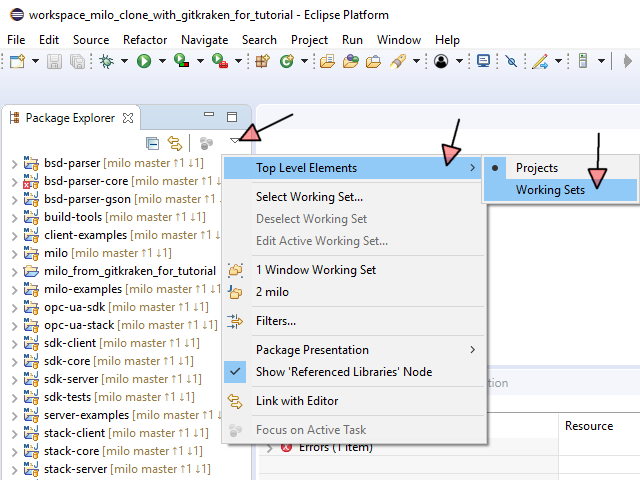This screenshot has width=640, height=480.
Task: Click the Save All toolbar icon
Action: click(x=77, y=61)
